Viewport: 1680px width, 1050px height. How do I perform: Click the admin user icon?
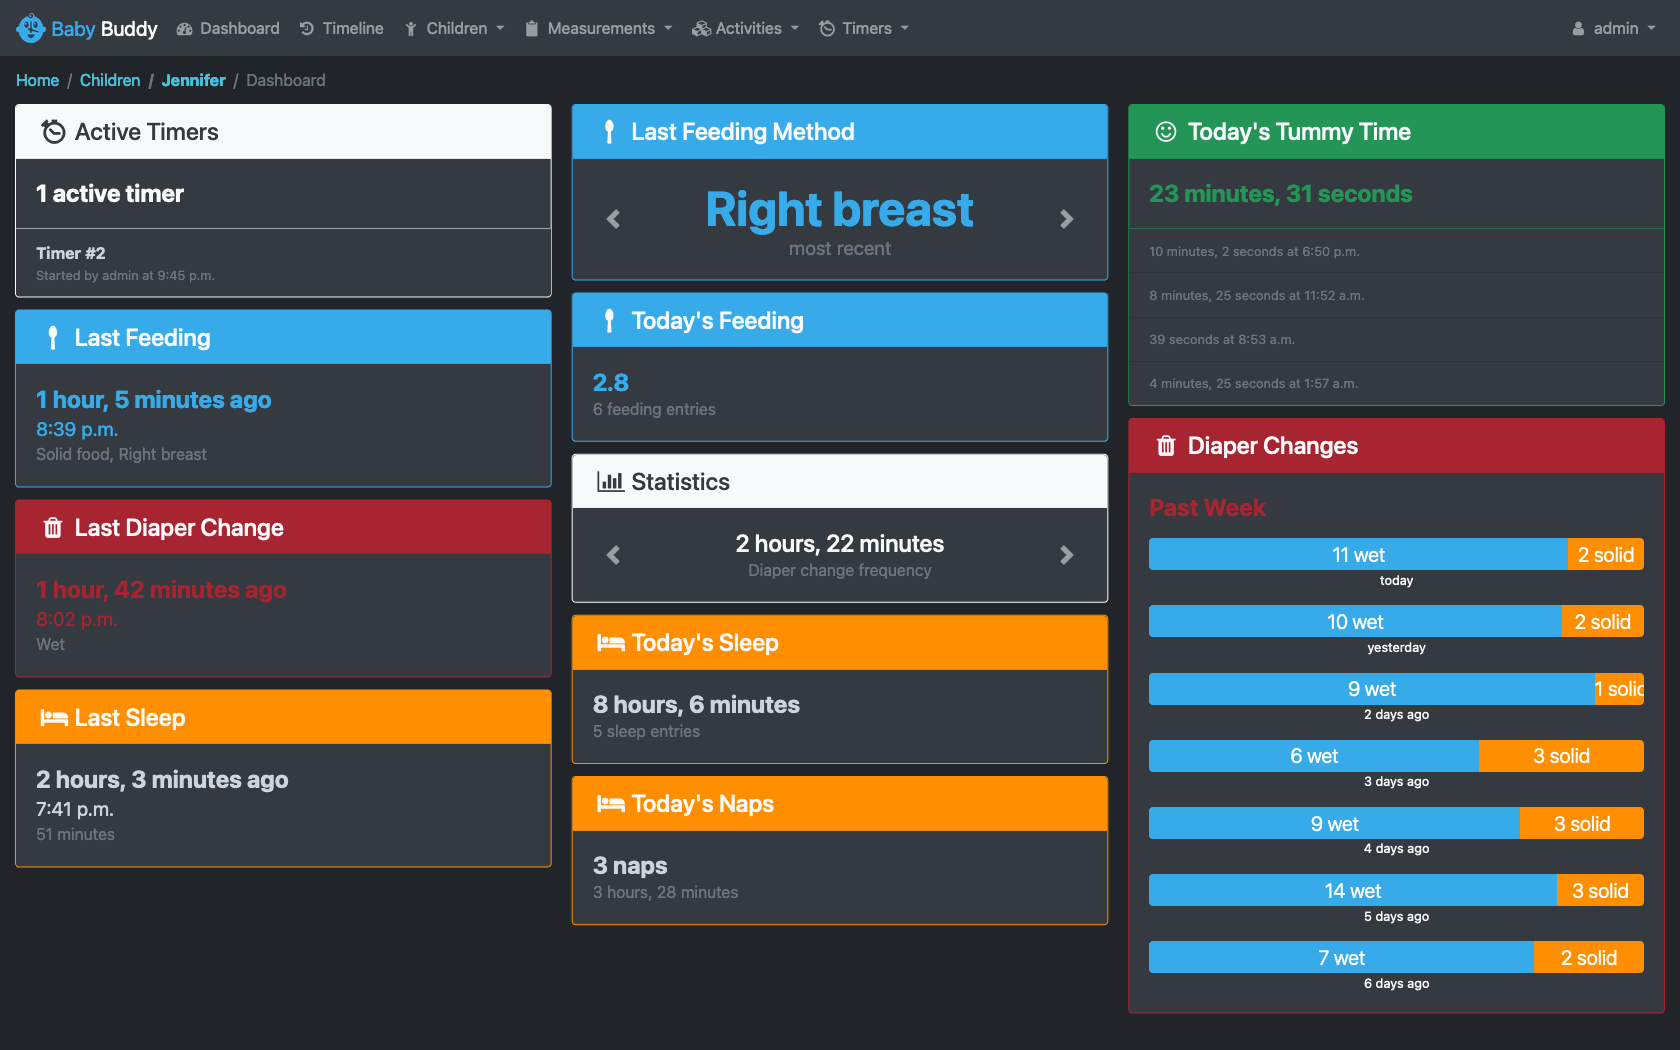(1578, 29)
